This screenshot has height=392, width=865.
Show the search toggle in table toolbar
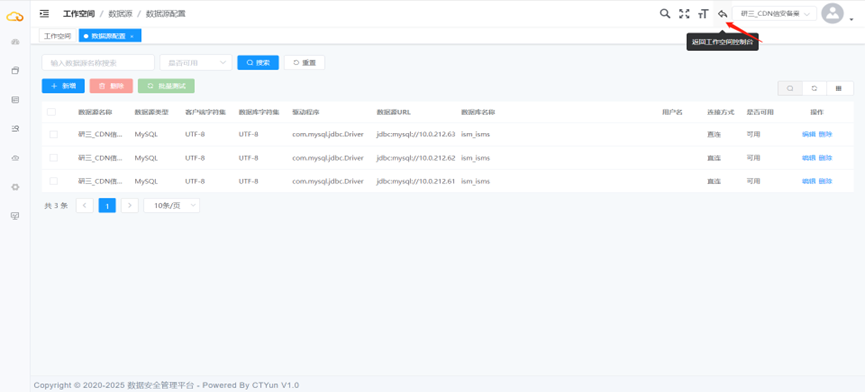click(x=790, y=88)
